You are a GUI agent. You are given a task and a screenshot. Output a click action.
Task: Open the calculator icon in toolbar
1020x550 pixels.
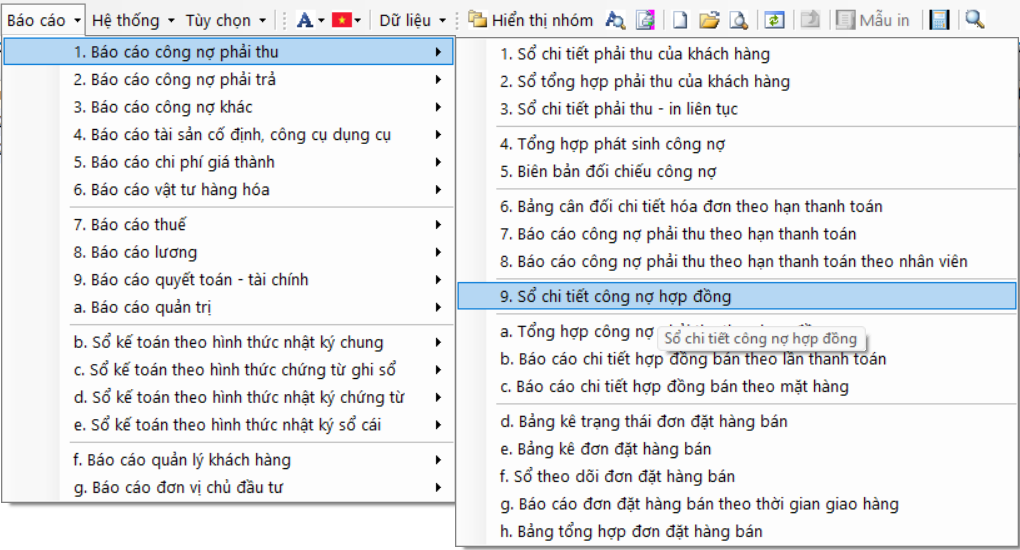pos(939,20)
